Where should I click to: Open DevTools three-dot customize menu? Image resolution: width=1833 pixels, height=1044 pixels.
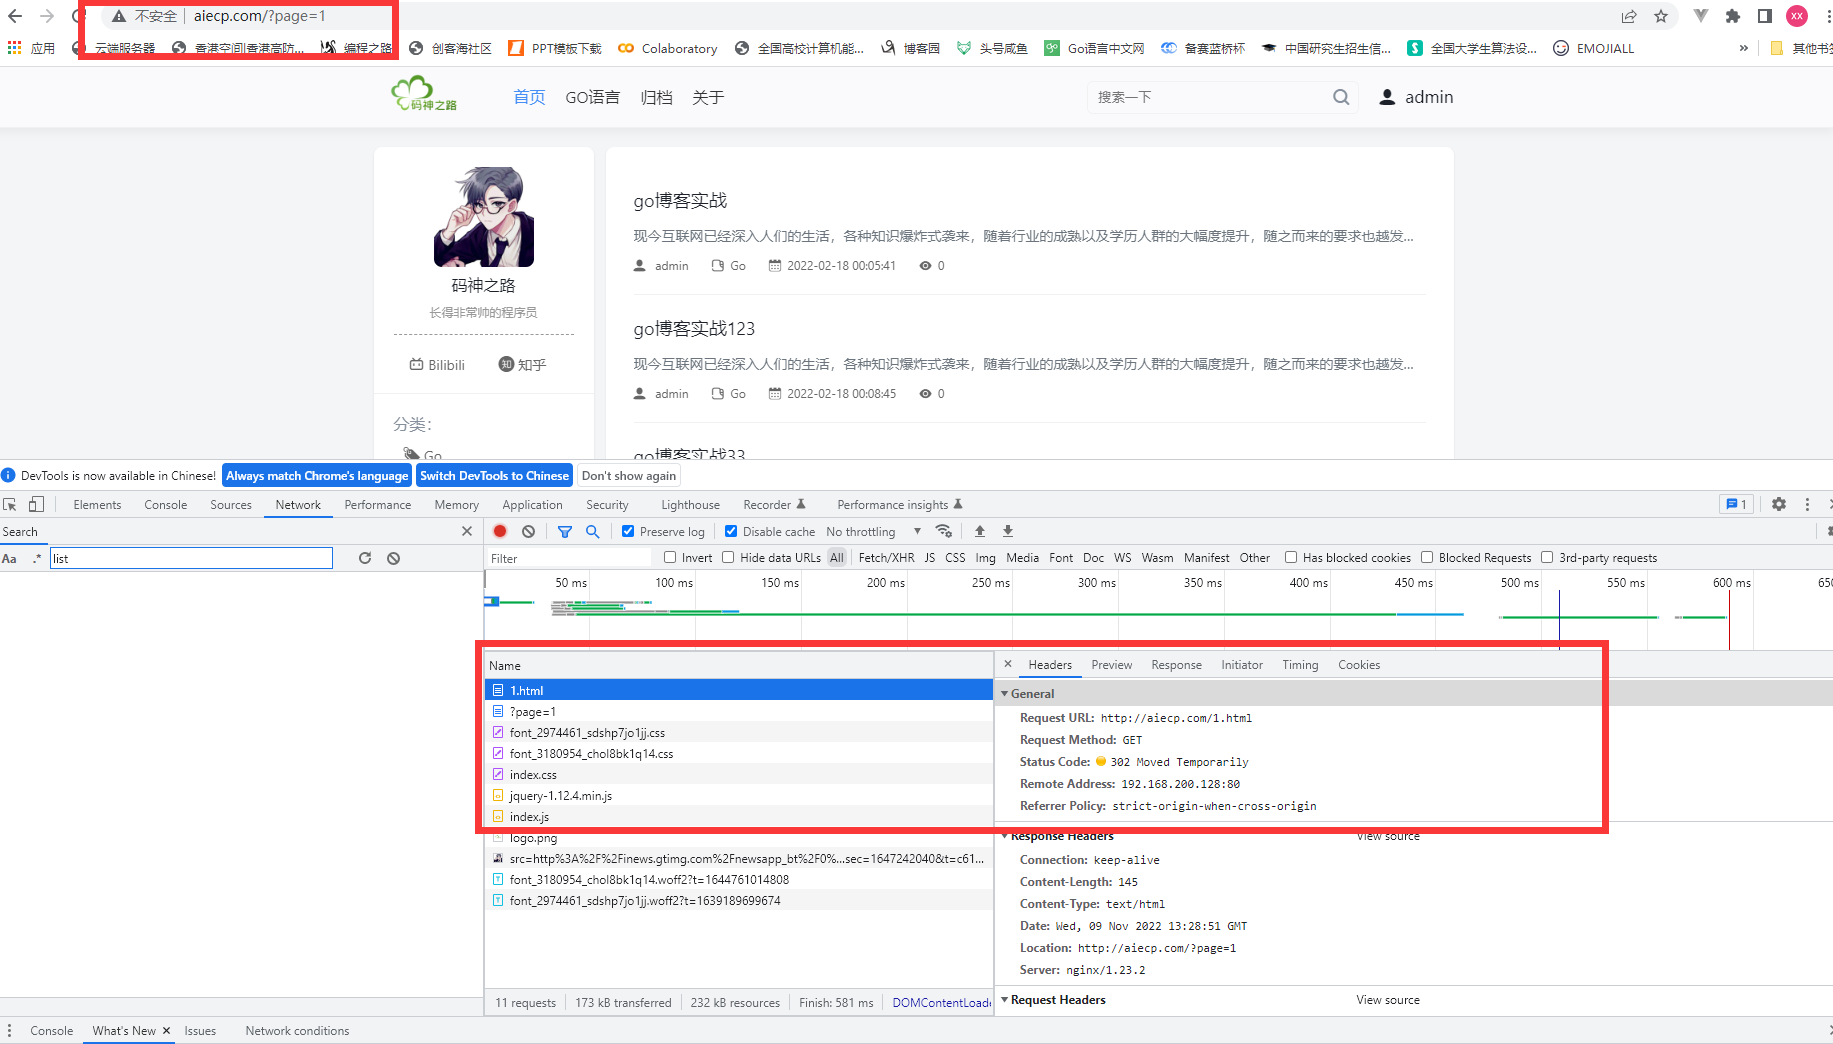(1807, 504)
